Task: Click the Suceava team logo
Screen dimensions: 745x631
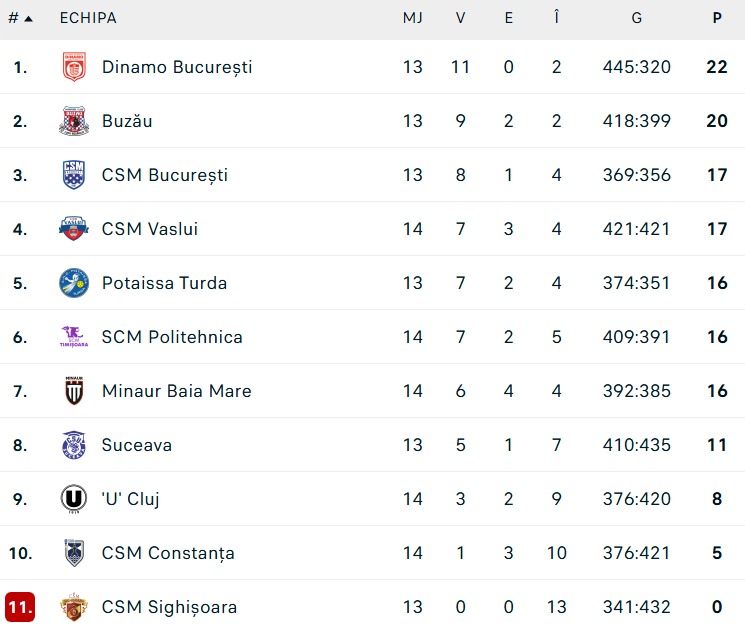Action: pyautogui.click(x=74, y=445)
